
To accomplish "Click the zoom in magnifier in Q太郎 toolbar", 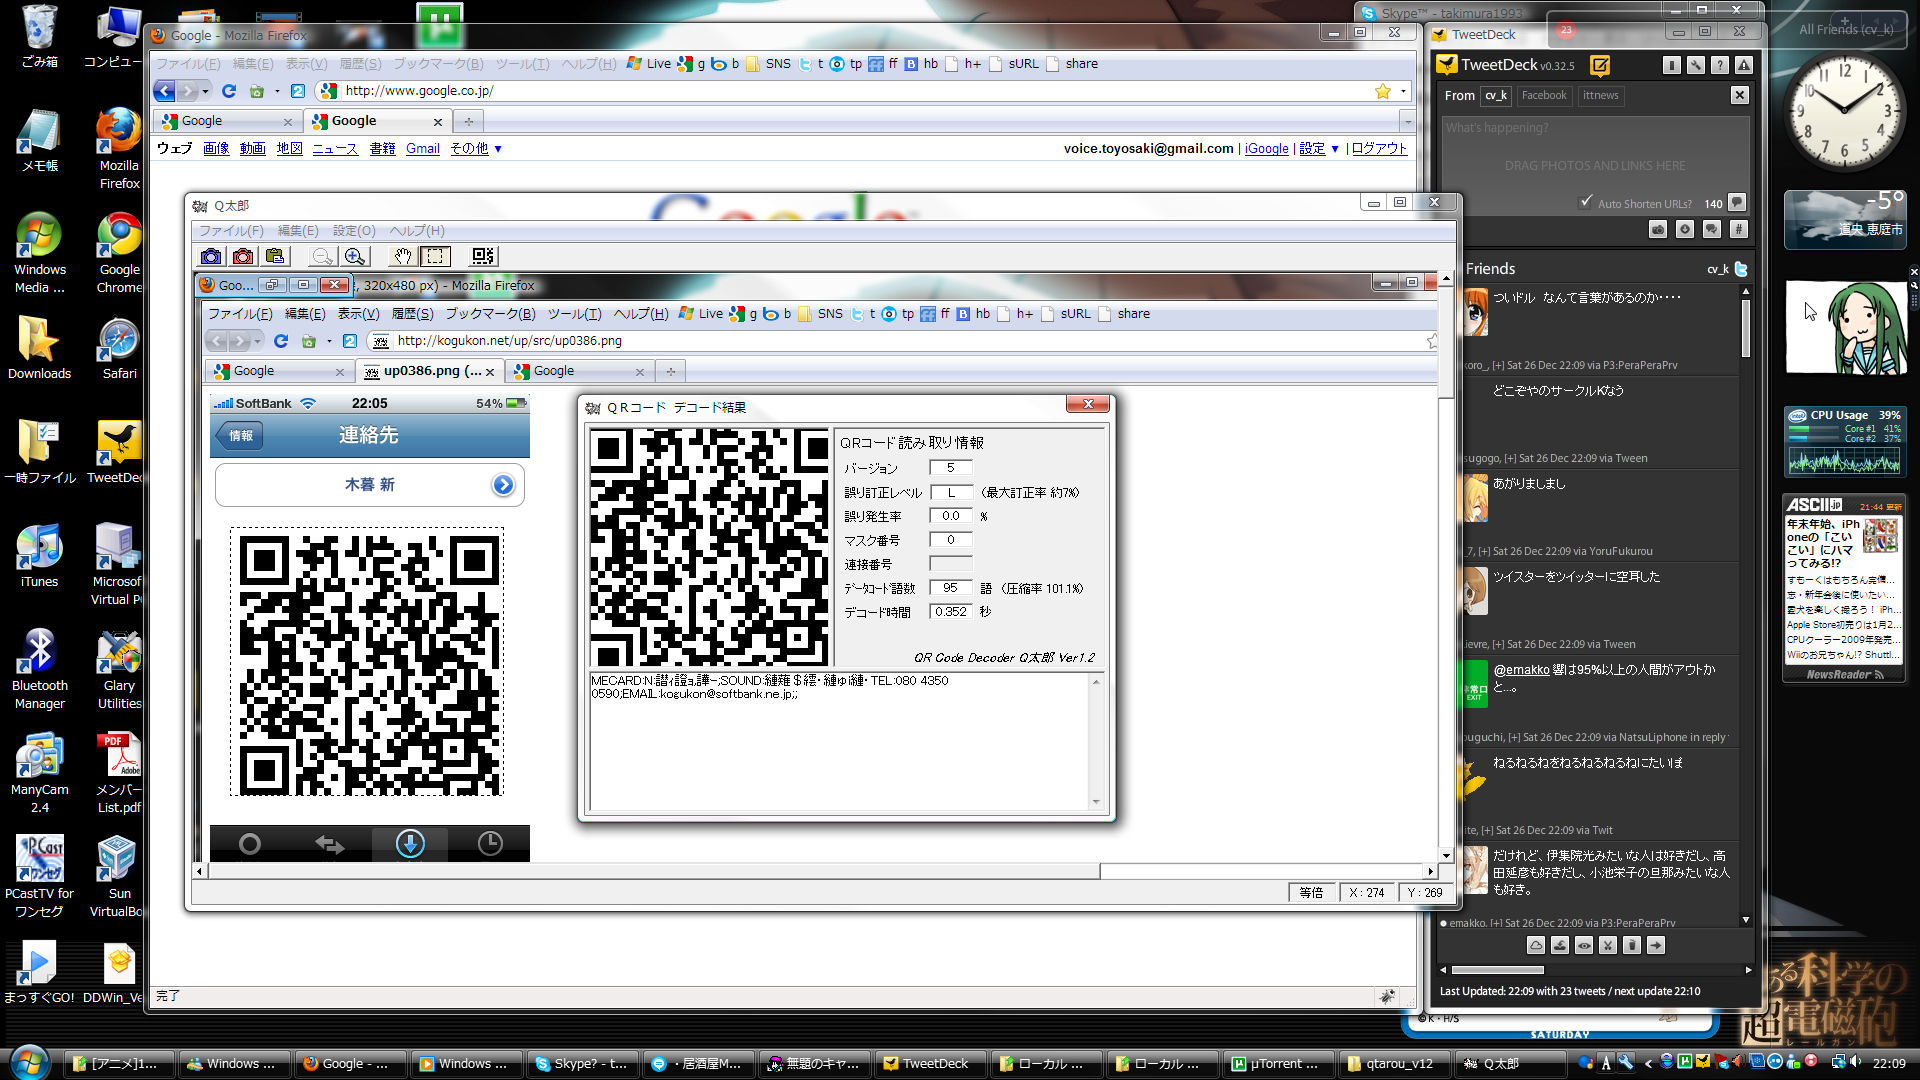I will pyautogui.click(x=355, y=257).
